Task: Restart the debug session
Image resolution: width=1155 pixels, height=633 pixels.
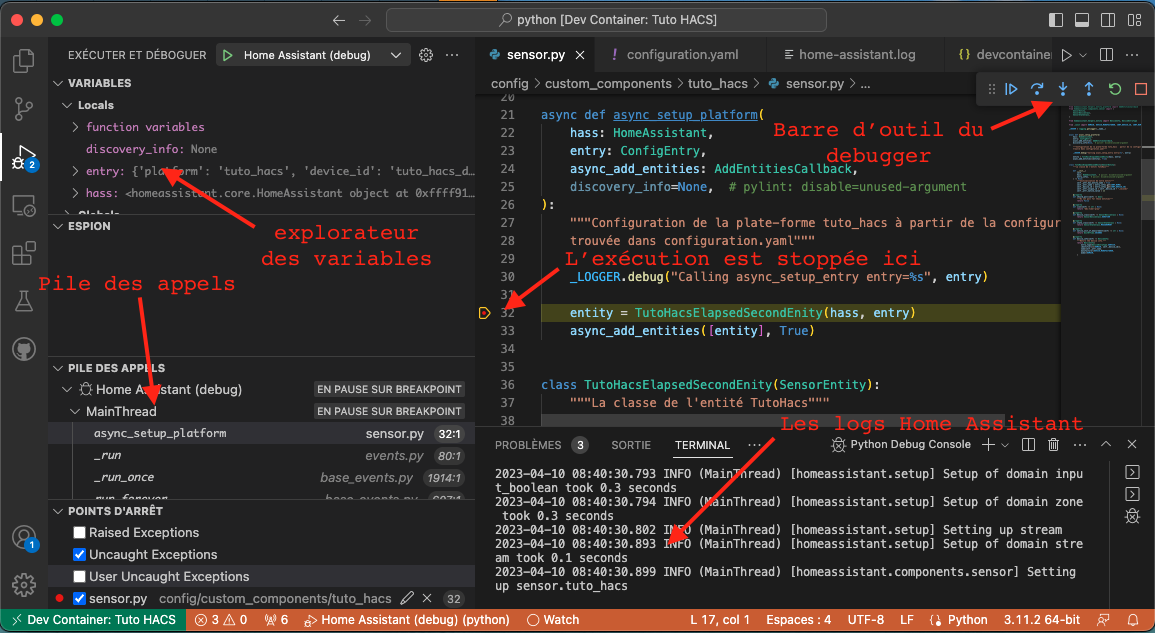Action: [1114, 89]
